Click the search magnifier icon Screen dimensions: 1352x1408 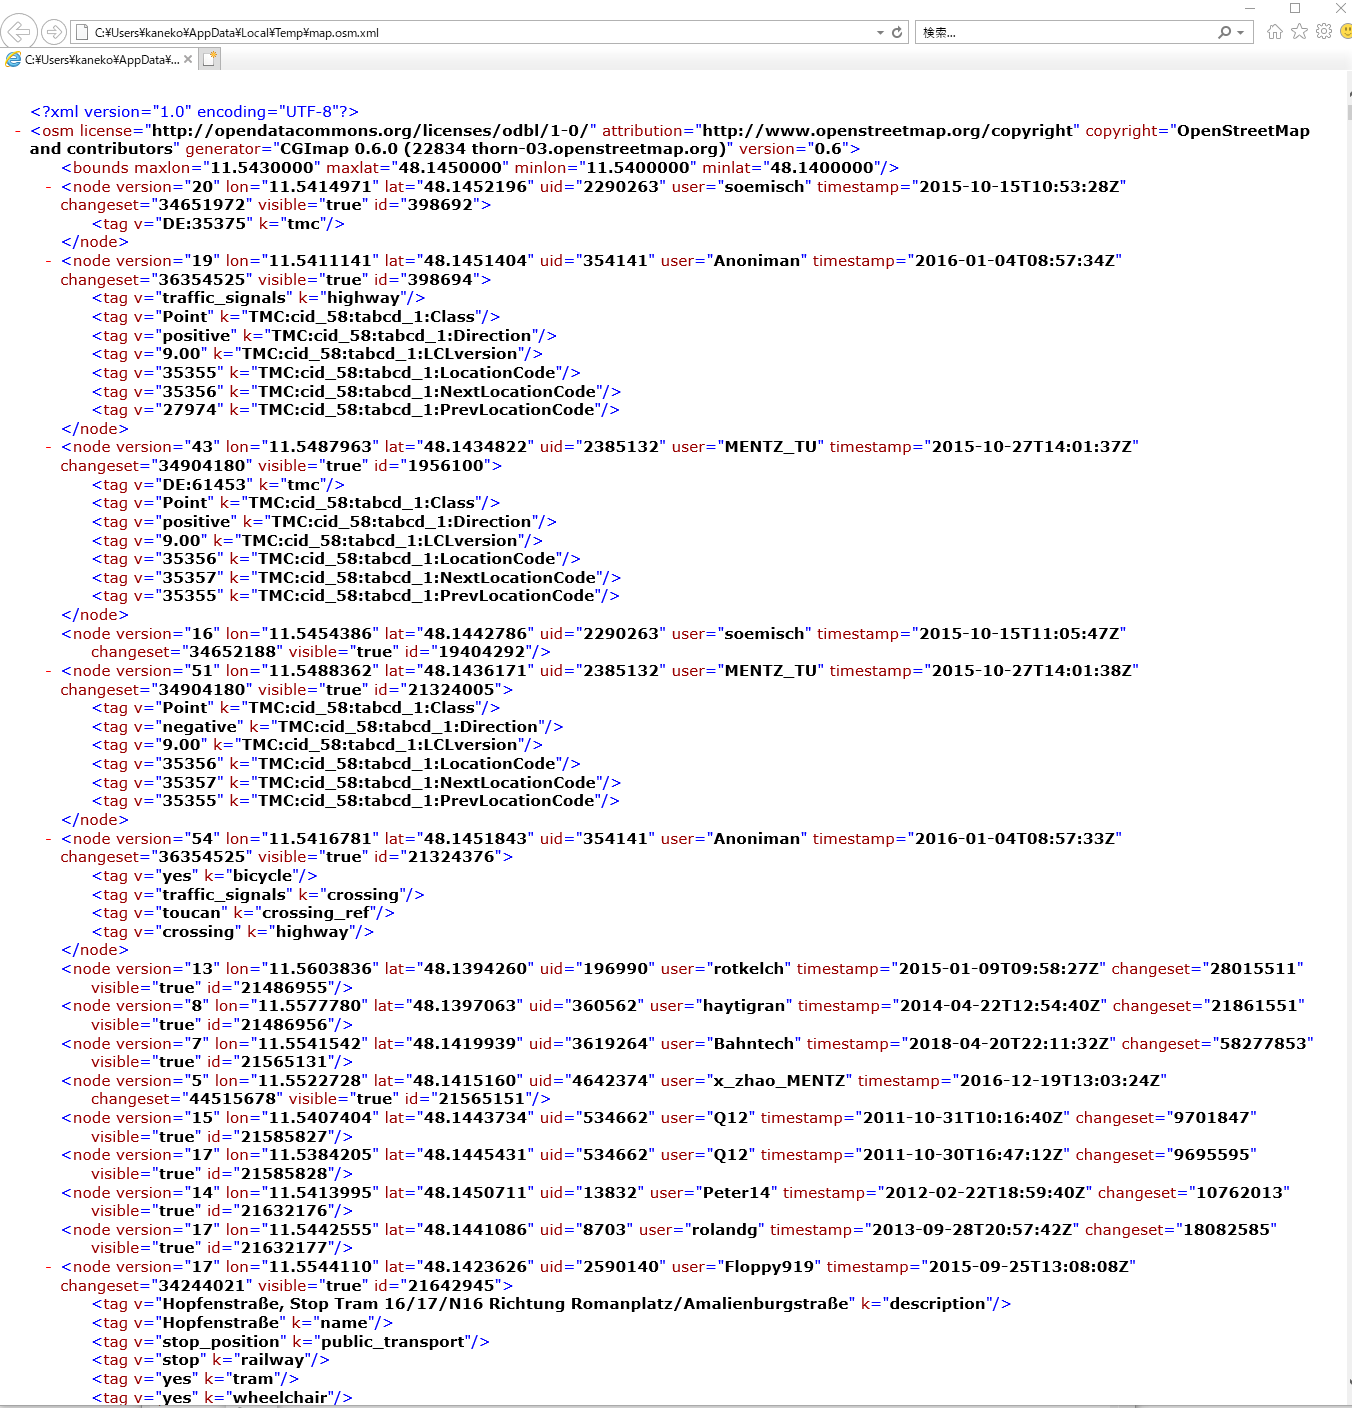pos(1224,32)
